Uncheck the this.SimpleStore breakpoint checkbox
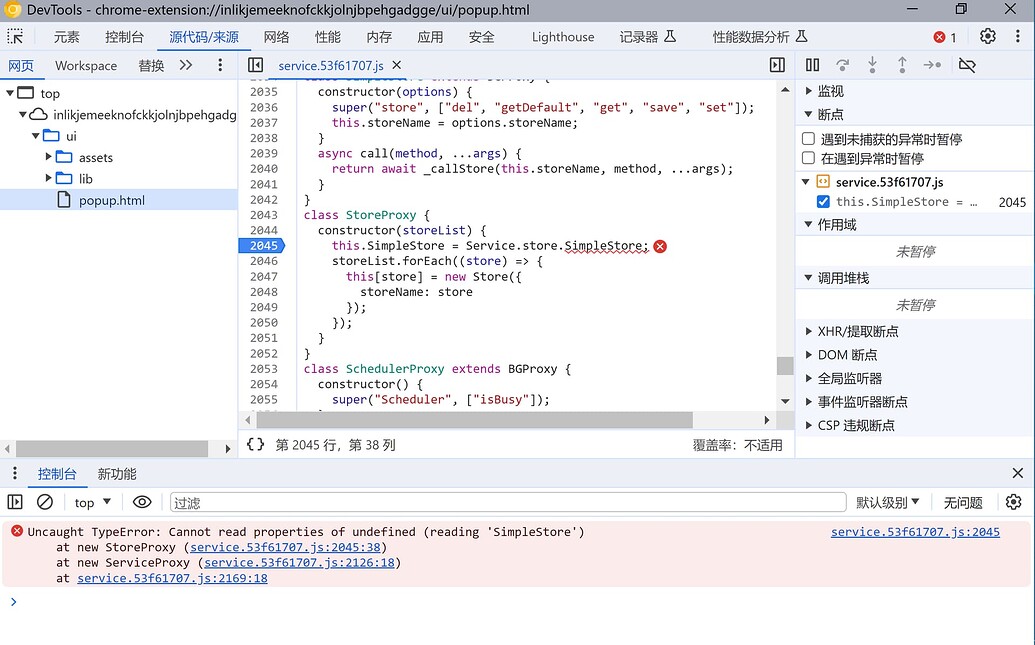Image resolution: width=1035 pixels, height=645 pixels. (823, 201)
